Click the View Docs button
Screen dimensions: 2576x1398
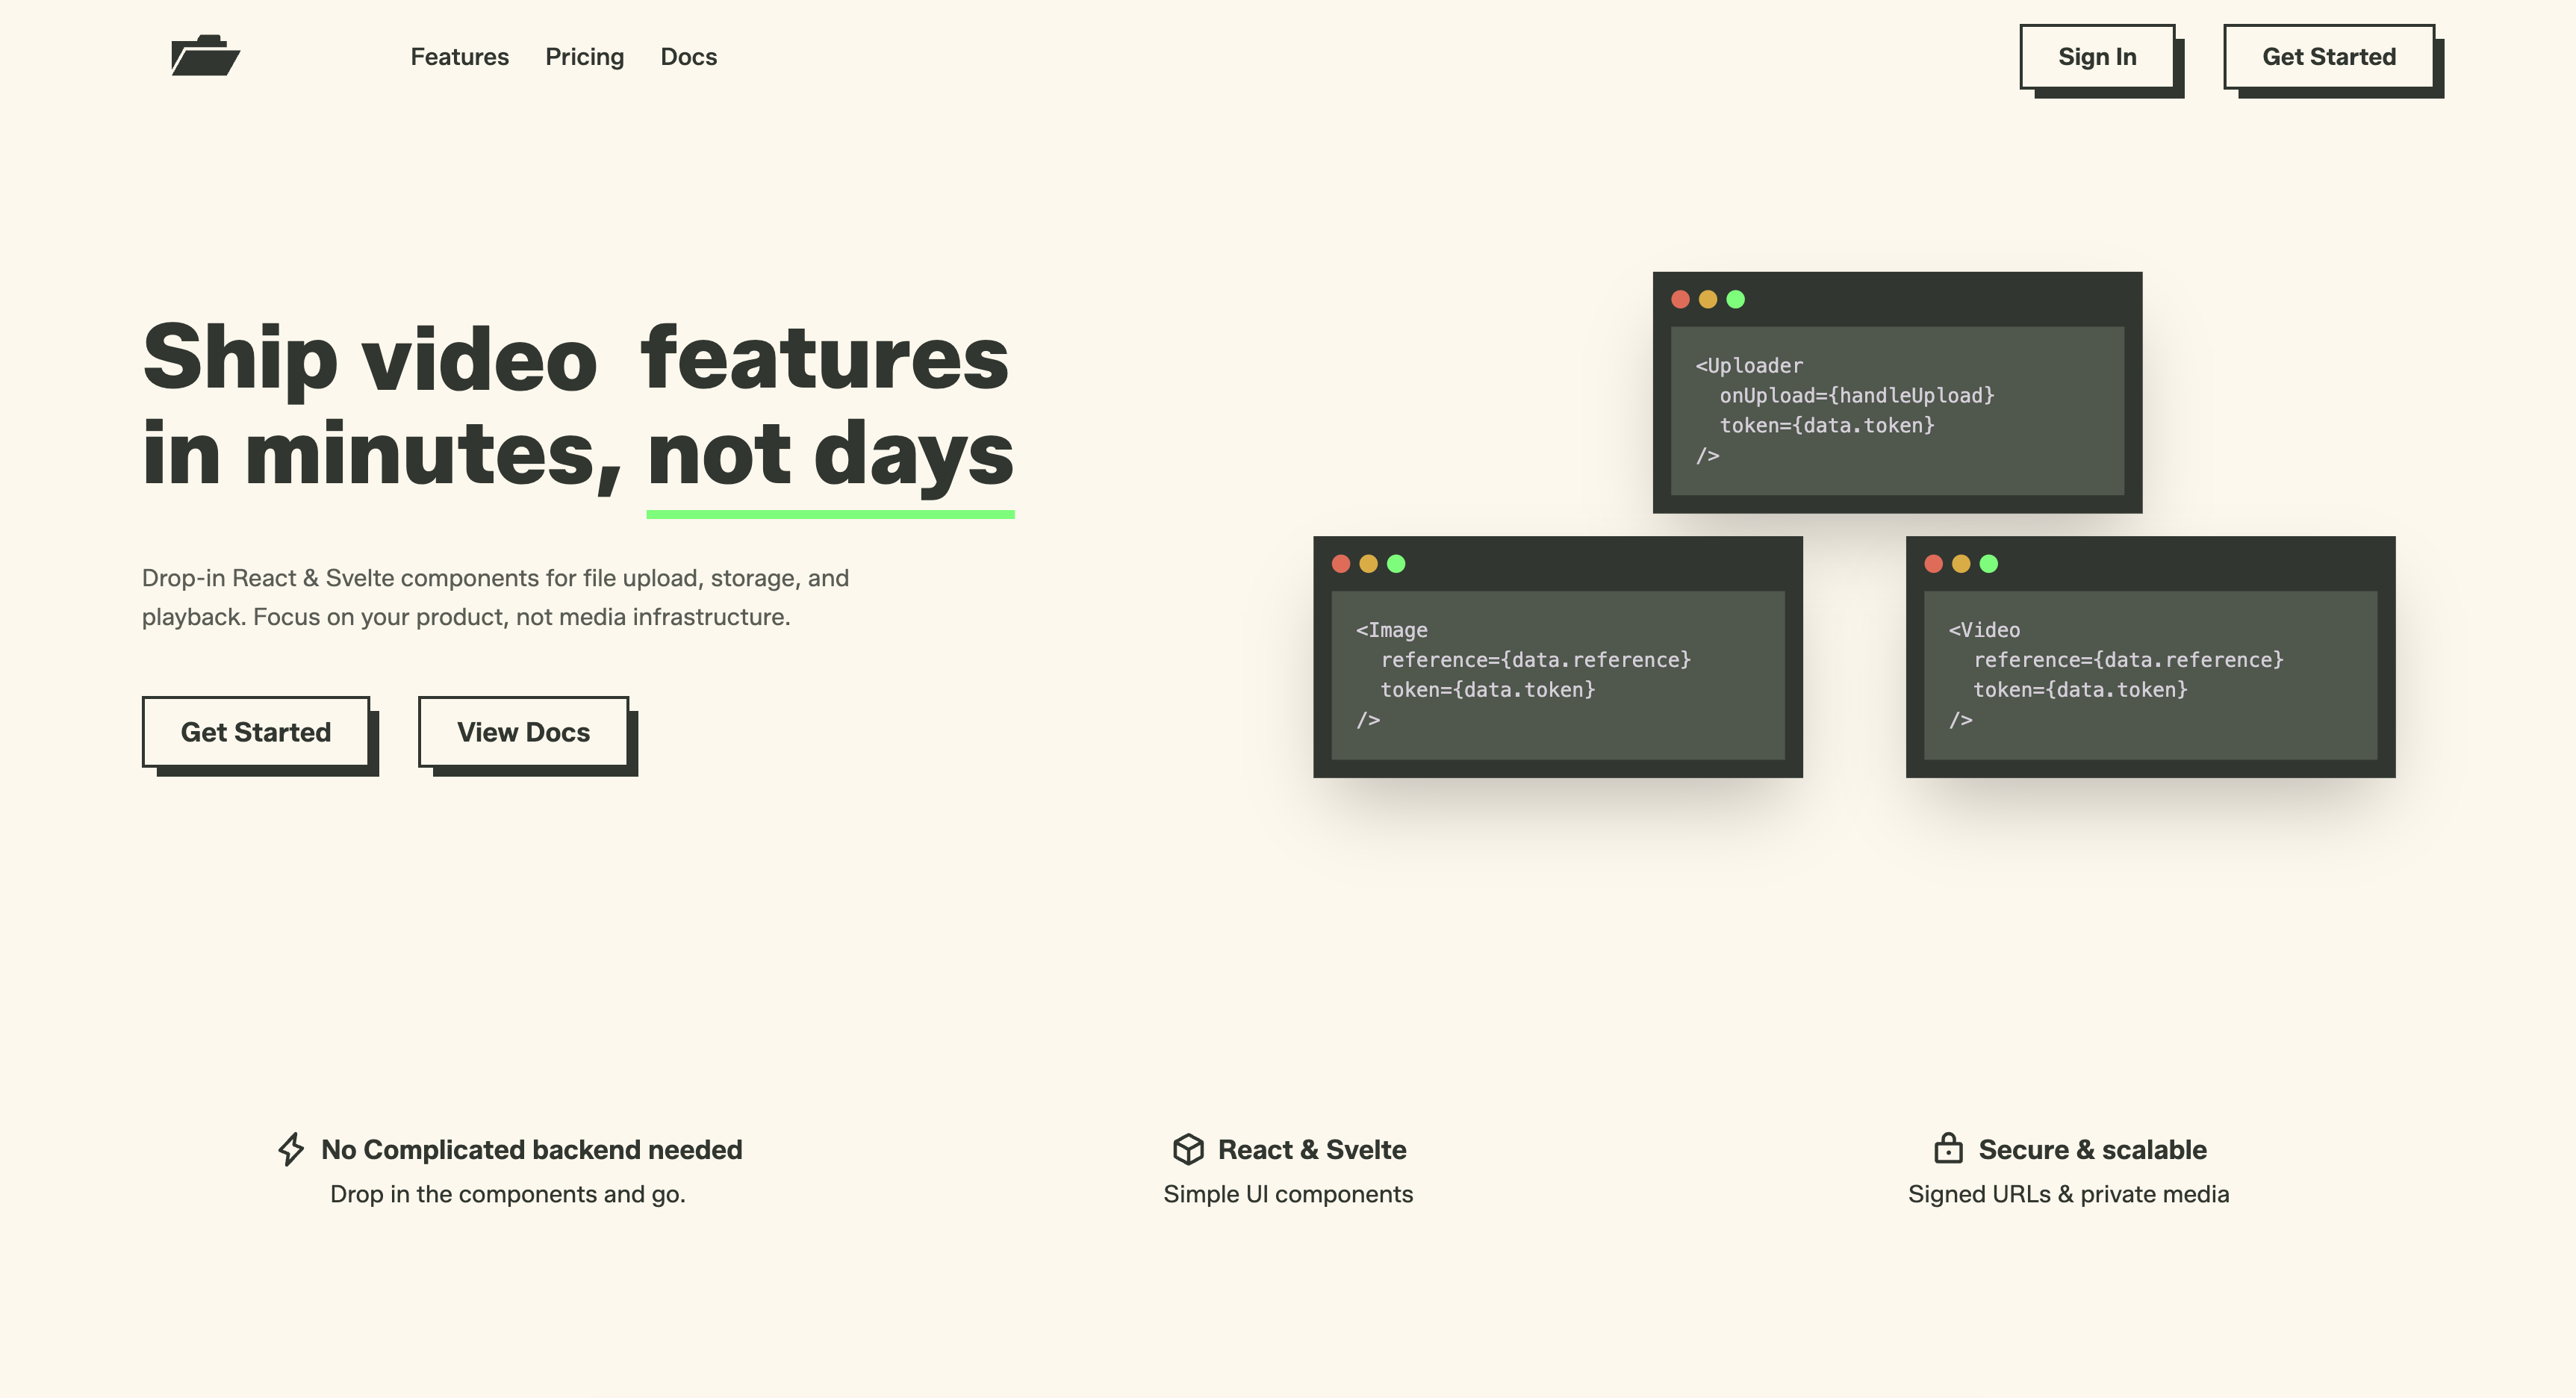tap(523, 732)
